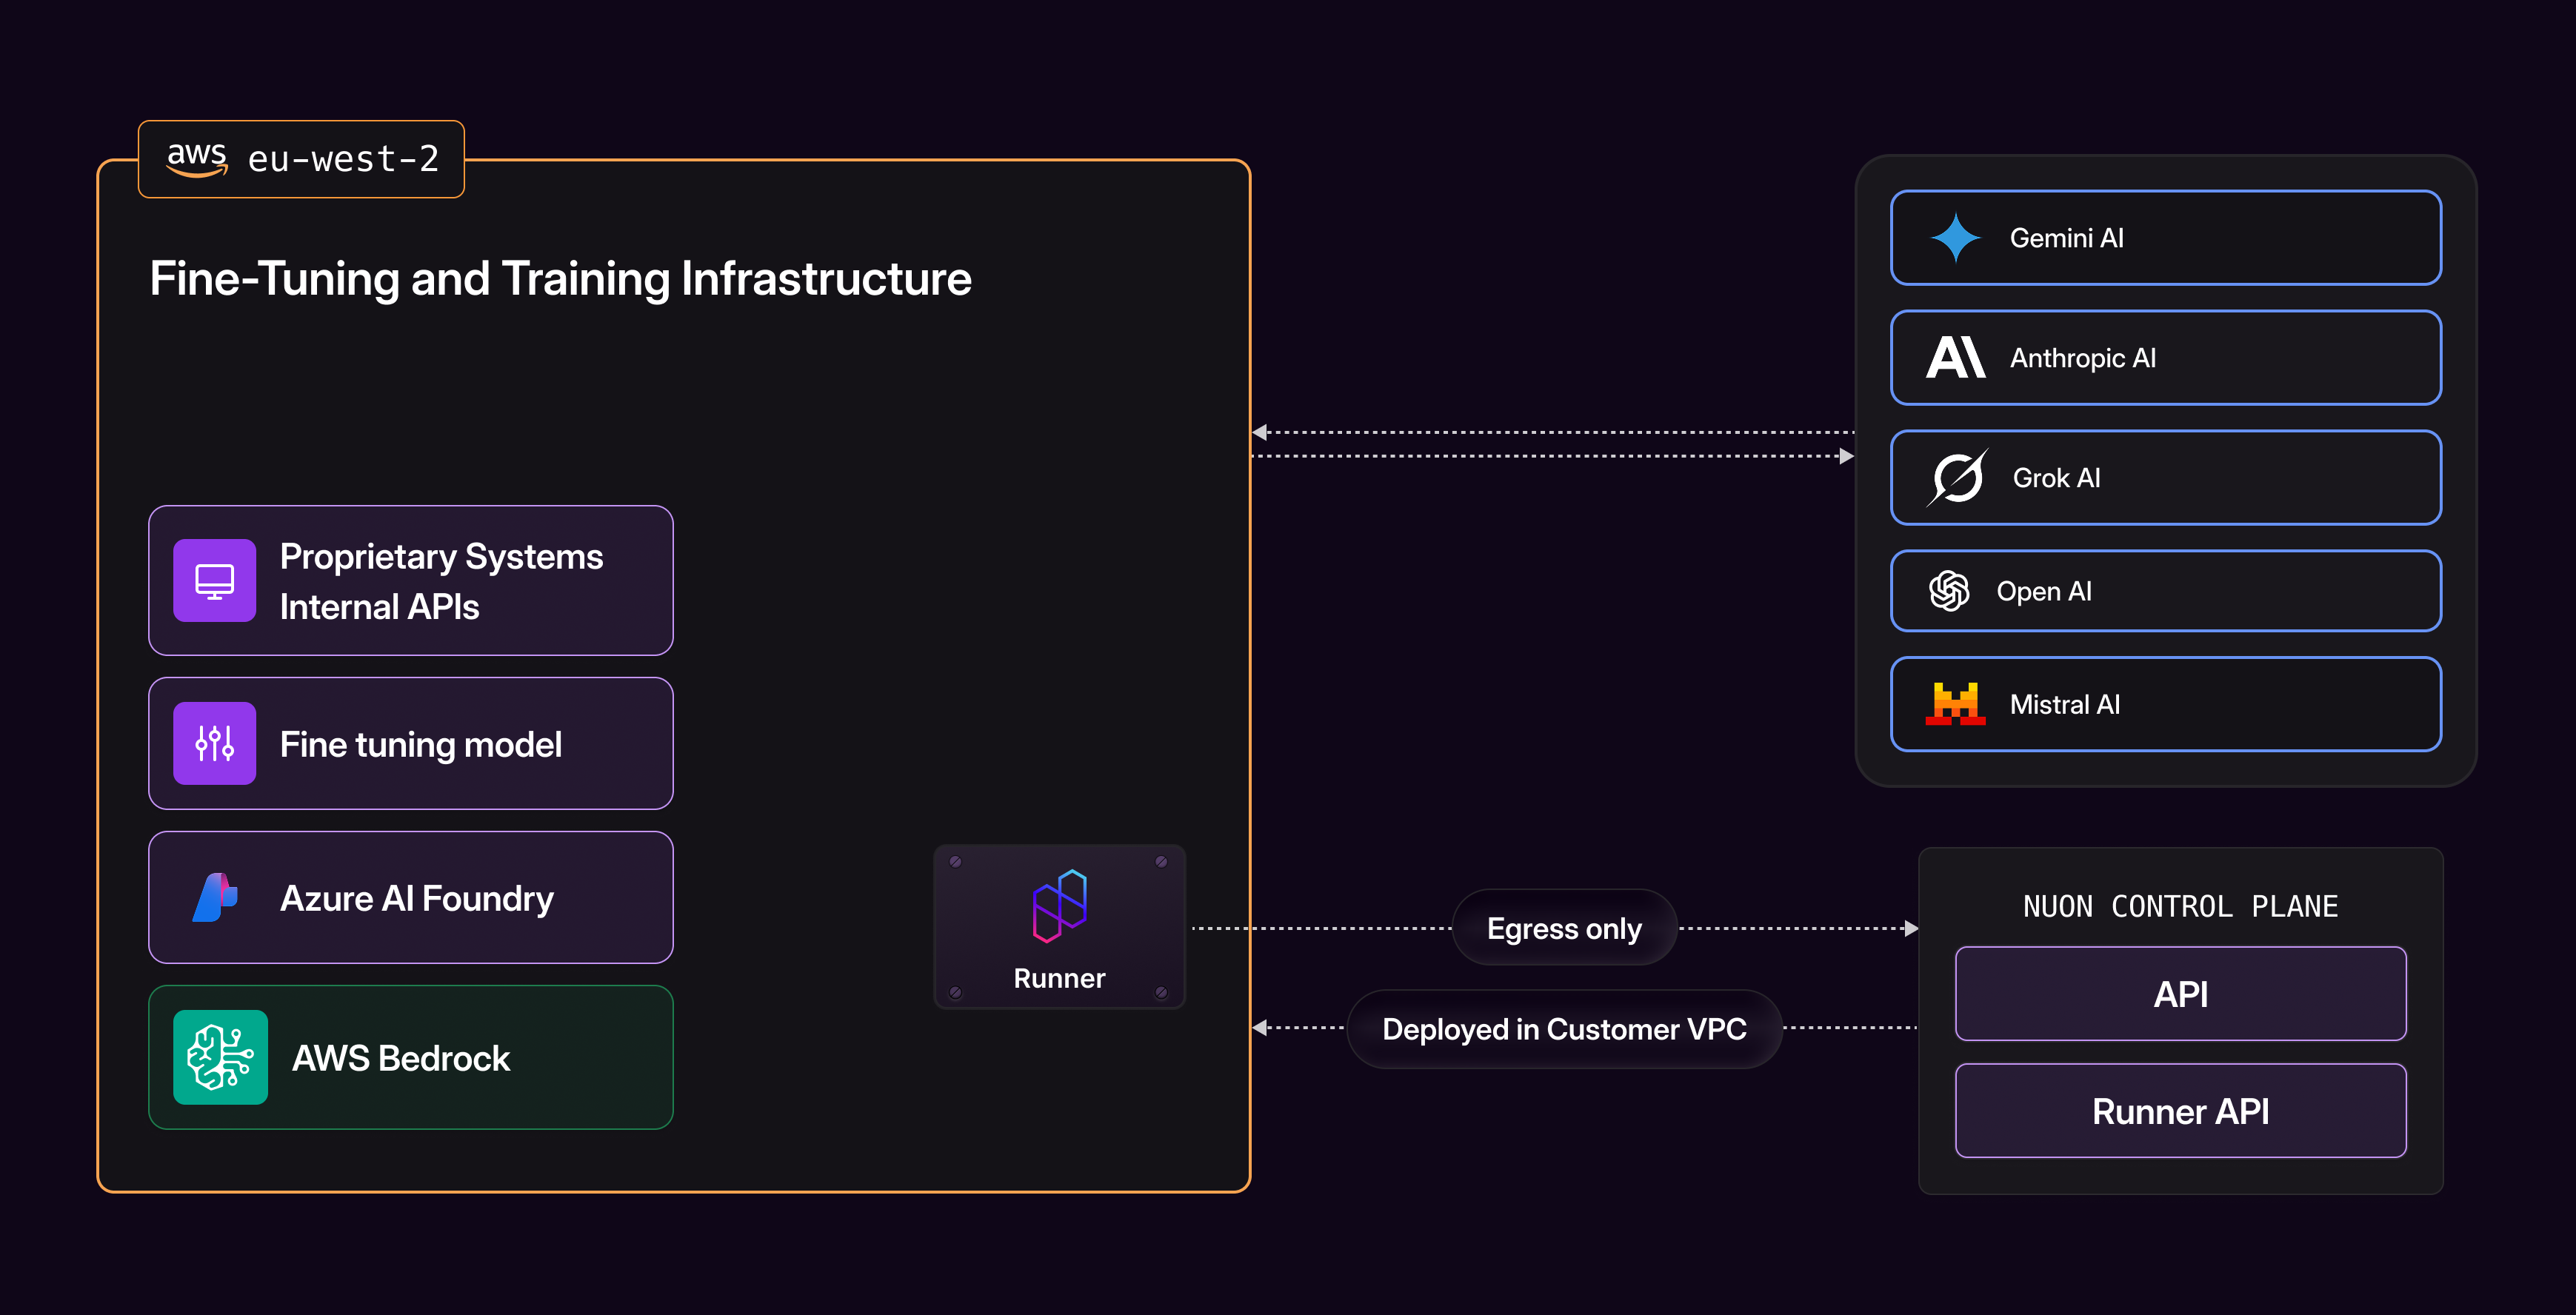Image resolution: width=2576 pixels, height=1315 pixels.
Task: Click the fine tuning sliders icon
Action: (x=215, y=743)
